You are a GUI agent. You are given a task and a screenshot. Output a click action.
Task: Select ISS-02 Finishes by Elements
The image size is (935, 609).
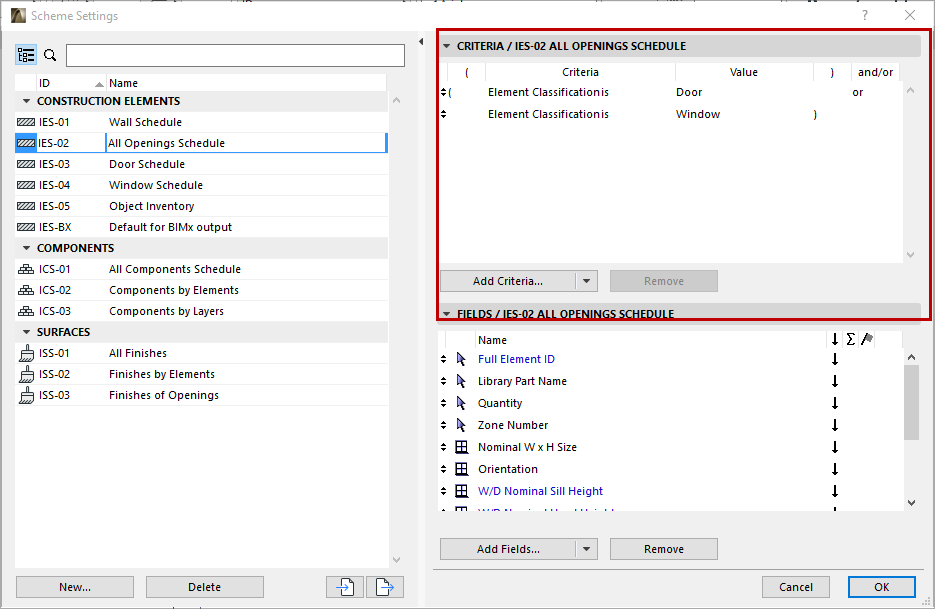click(x=201, y=374)
